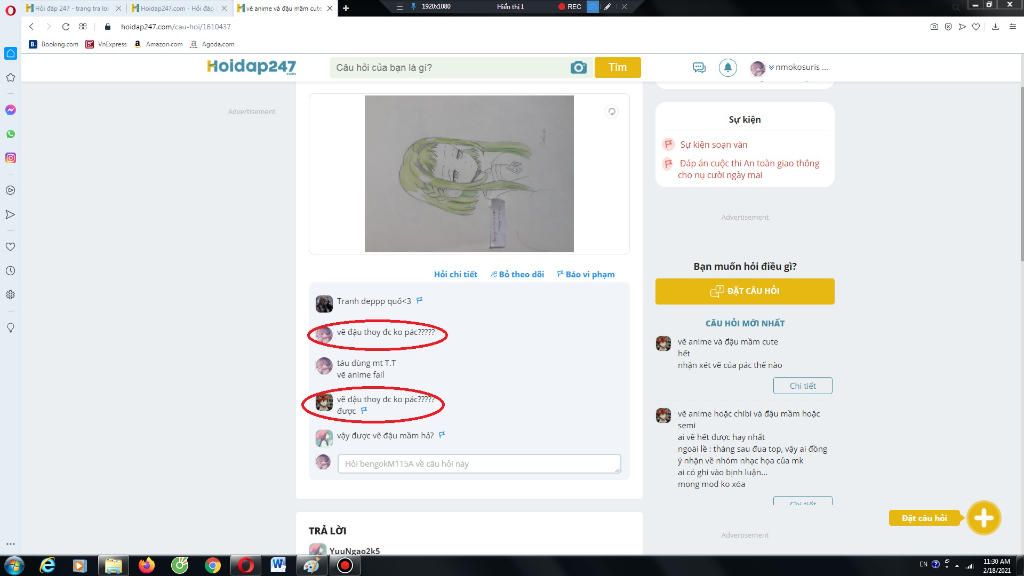The width and height of the screenshot is (1024, 576).
Task: Click the 'Bỏ theo dõi' link
Action: [x=517, y=274]
